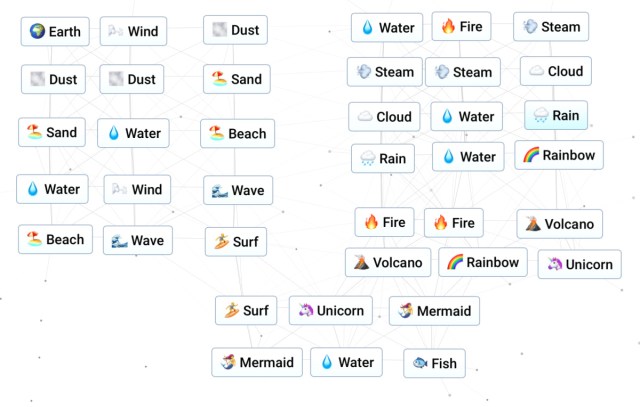Click surfer icon on Surf tile beside Wave
The height and width of the screenshot is (407, 640).
tap(221, 241)
